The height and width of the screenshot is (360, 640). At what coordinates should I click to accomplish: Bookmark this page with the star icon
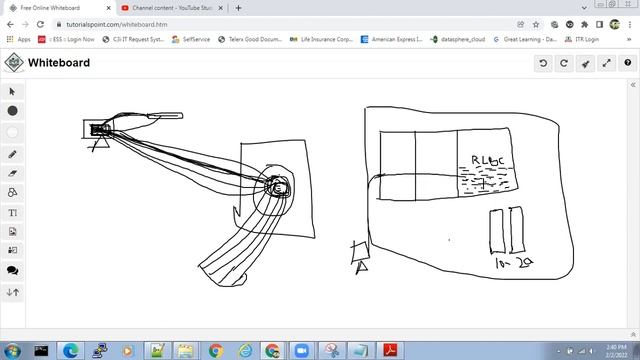tap(536, 24)
